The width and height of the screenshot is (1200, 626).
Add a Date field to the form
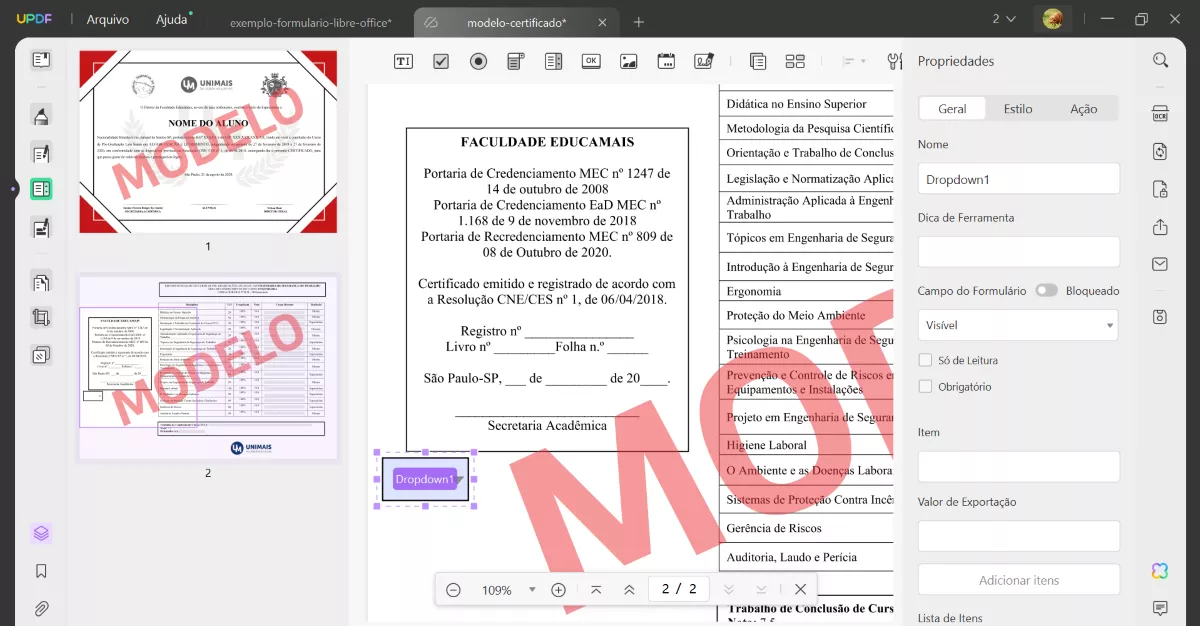pyautogui.click(x=665, y=61)
